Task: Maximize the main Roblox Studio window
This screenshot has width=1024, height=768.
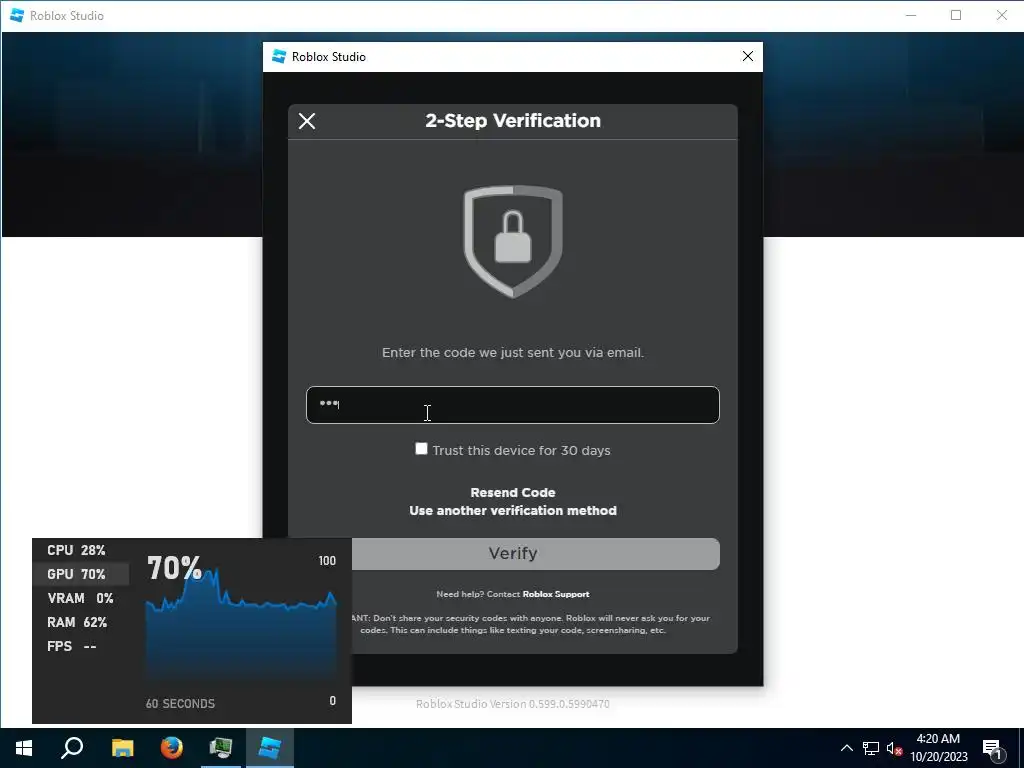Action: coord(956,16)
